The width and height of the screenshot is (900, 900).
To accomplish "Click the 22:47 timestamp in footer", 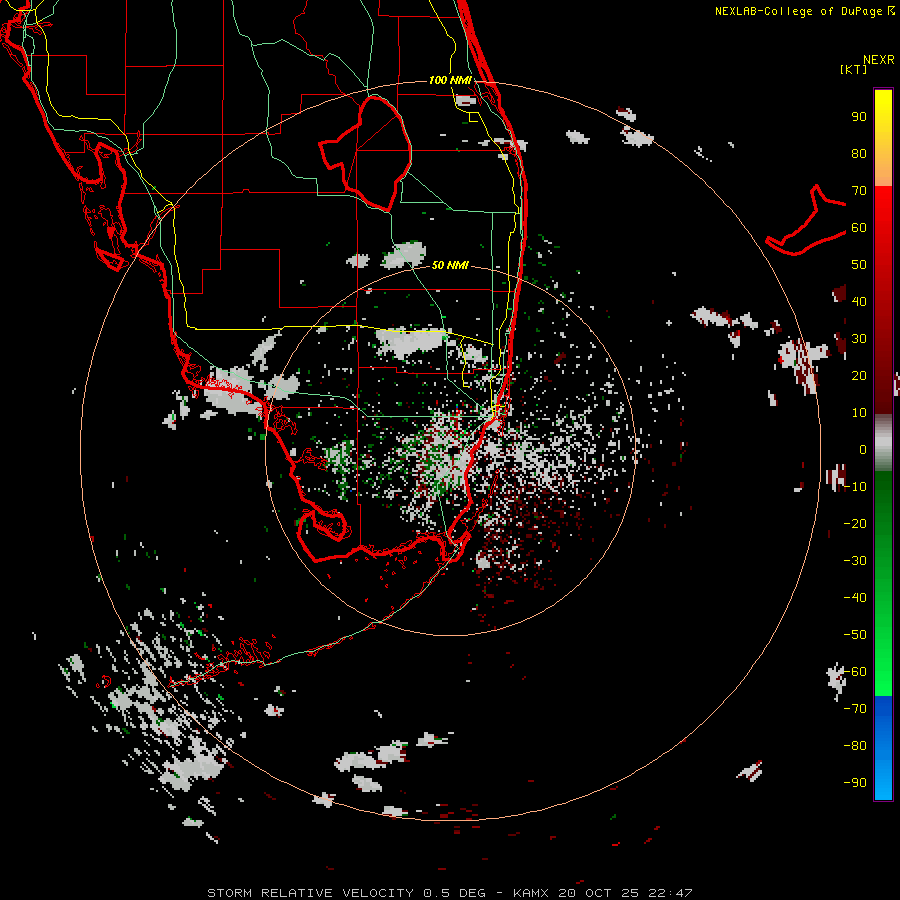I will (x=670, y=893).
